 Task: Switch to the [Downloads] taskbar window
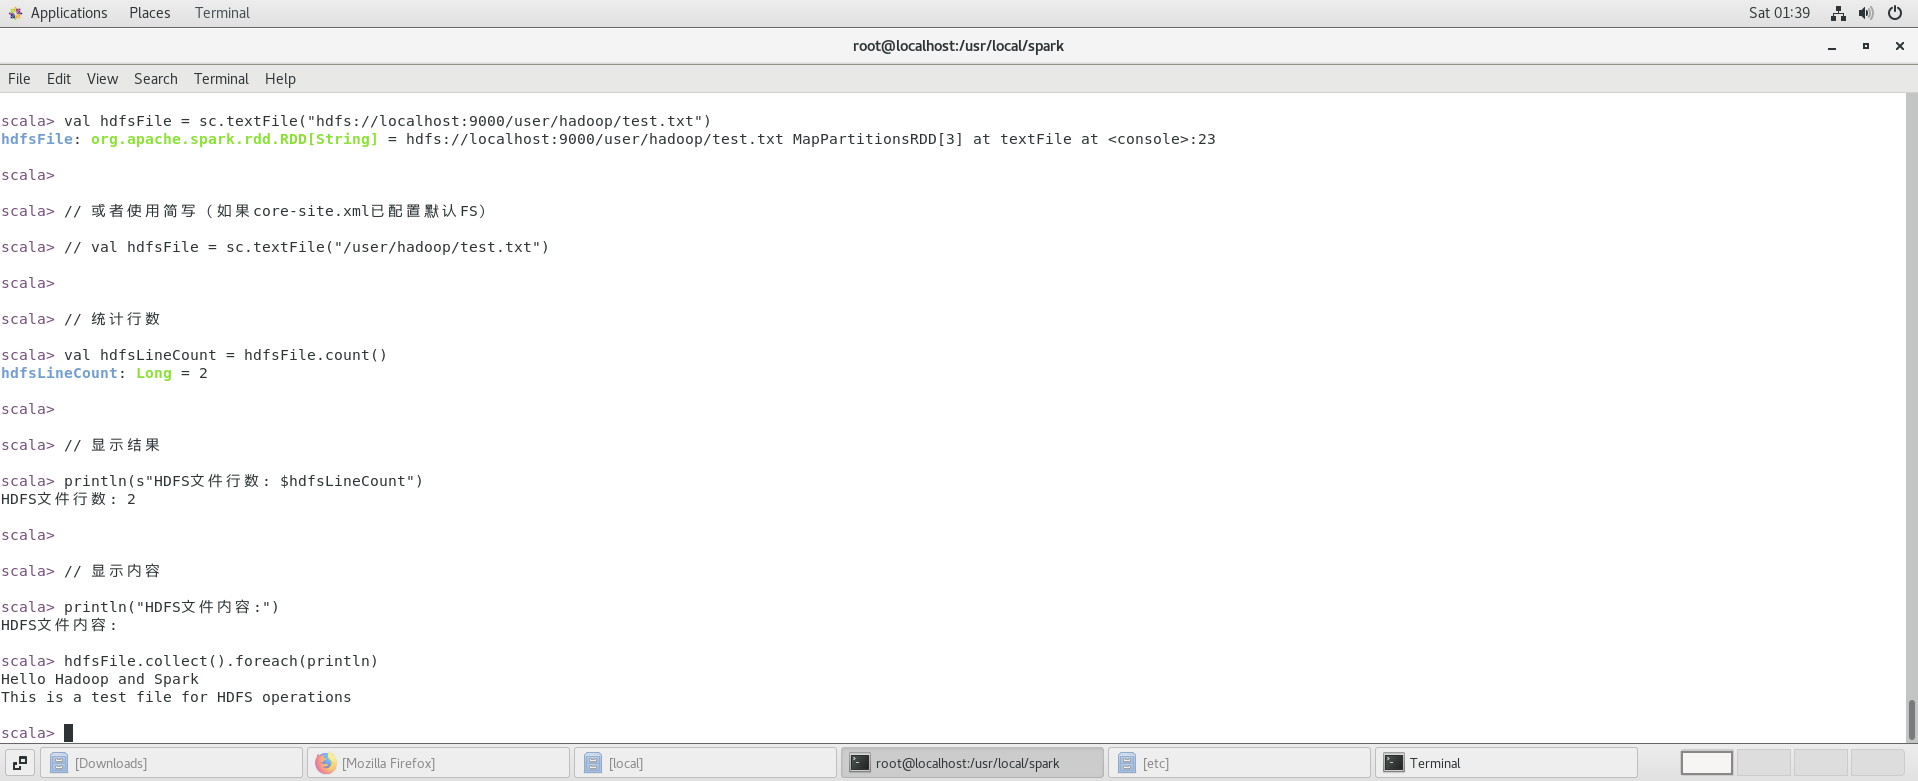171,763
